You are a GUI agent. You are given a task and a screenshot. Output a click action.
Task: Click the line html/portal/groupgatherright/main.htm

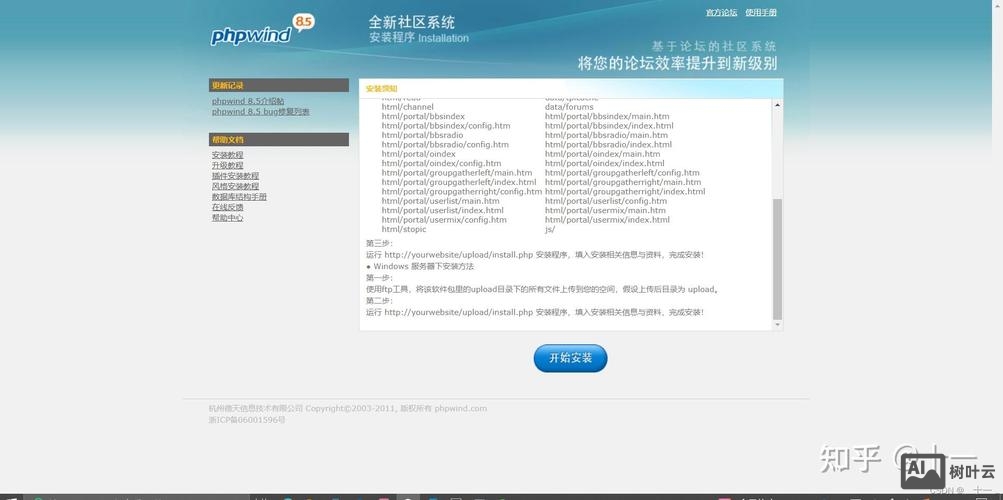(623, 182)
